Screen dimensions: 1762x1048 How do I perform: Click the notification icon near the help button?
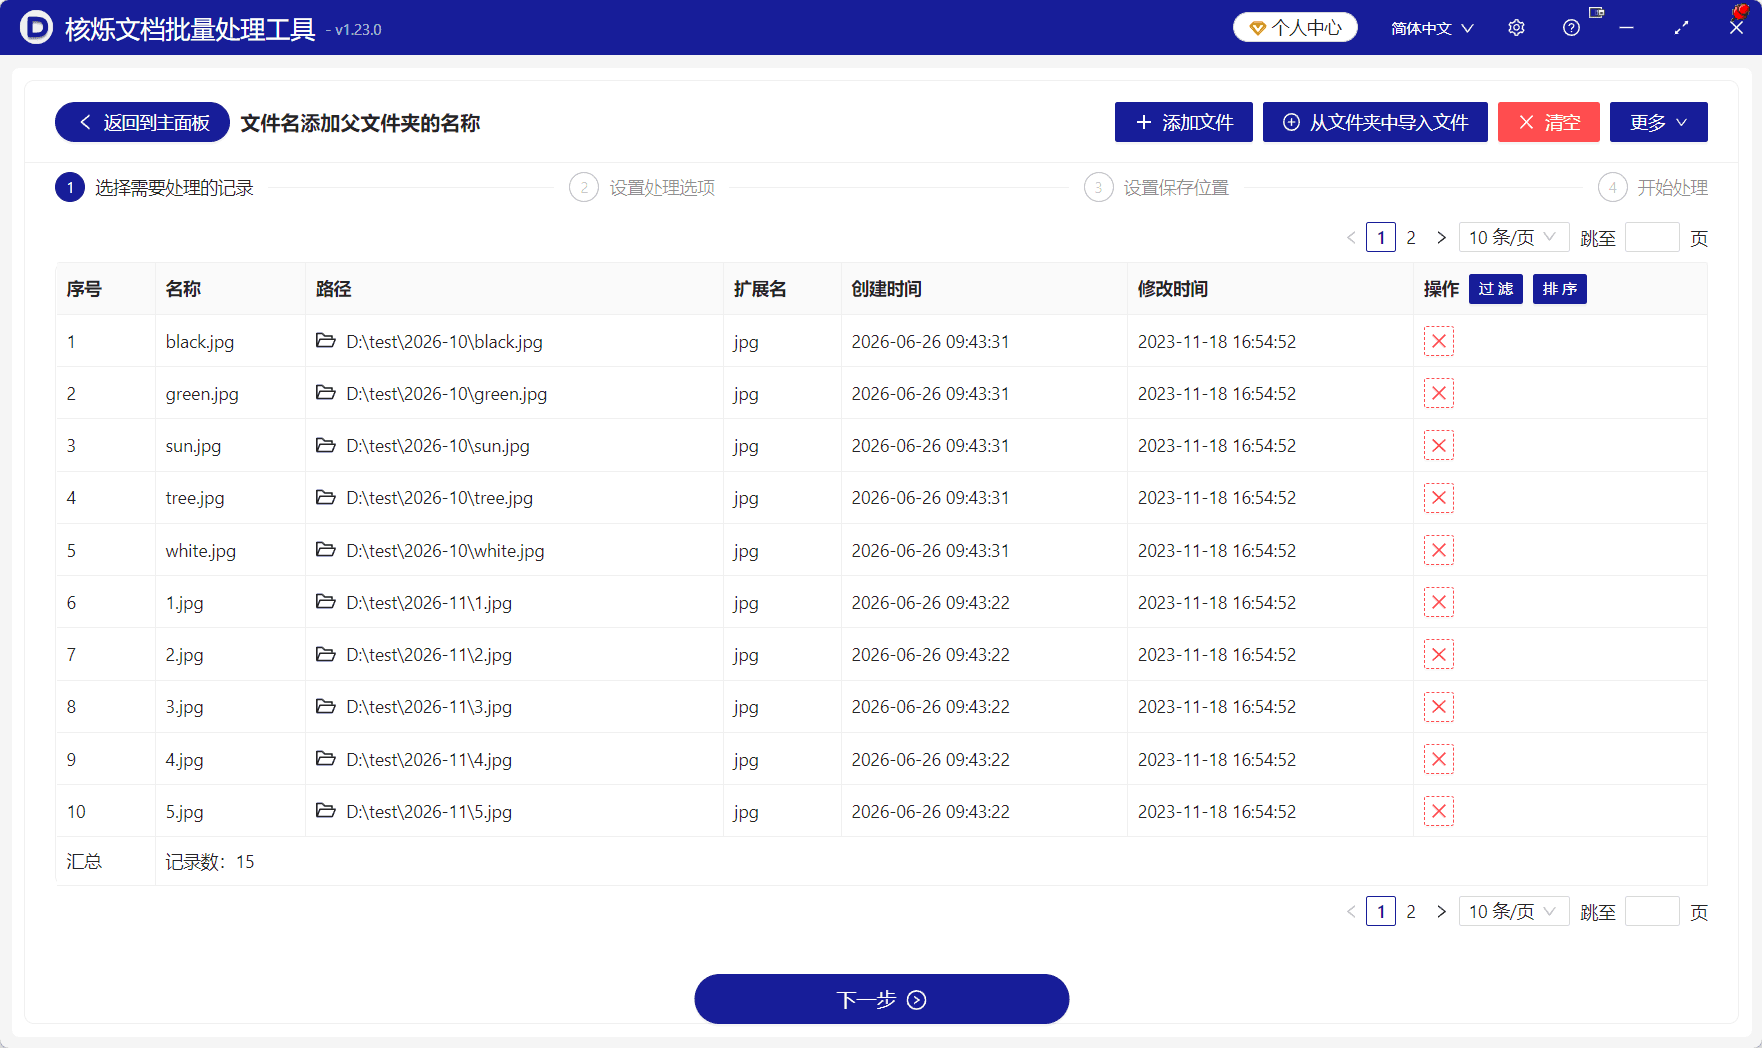1596,13
